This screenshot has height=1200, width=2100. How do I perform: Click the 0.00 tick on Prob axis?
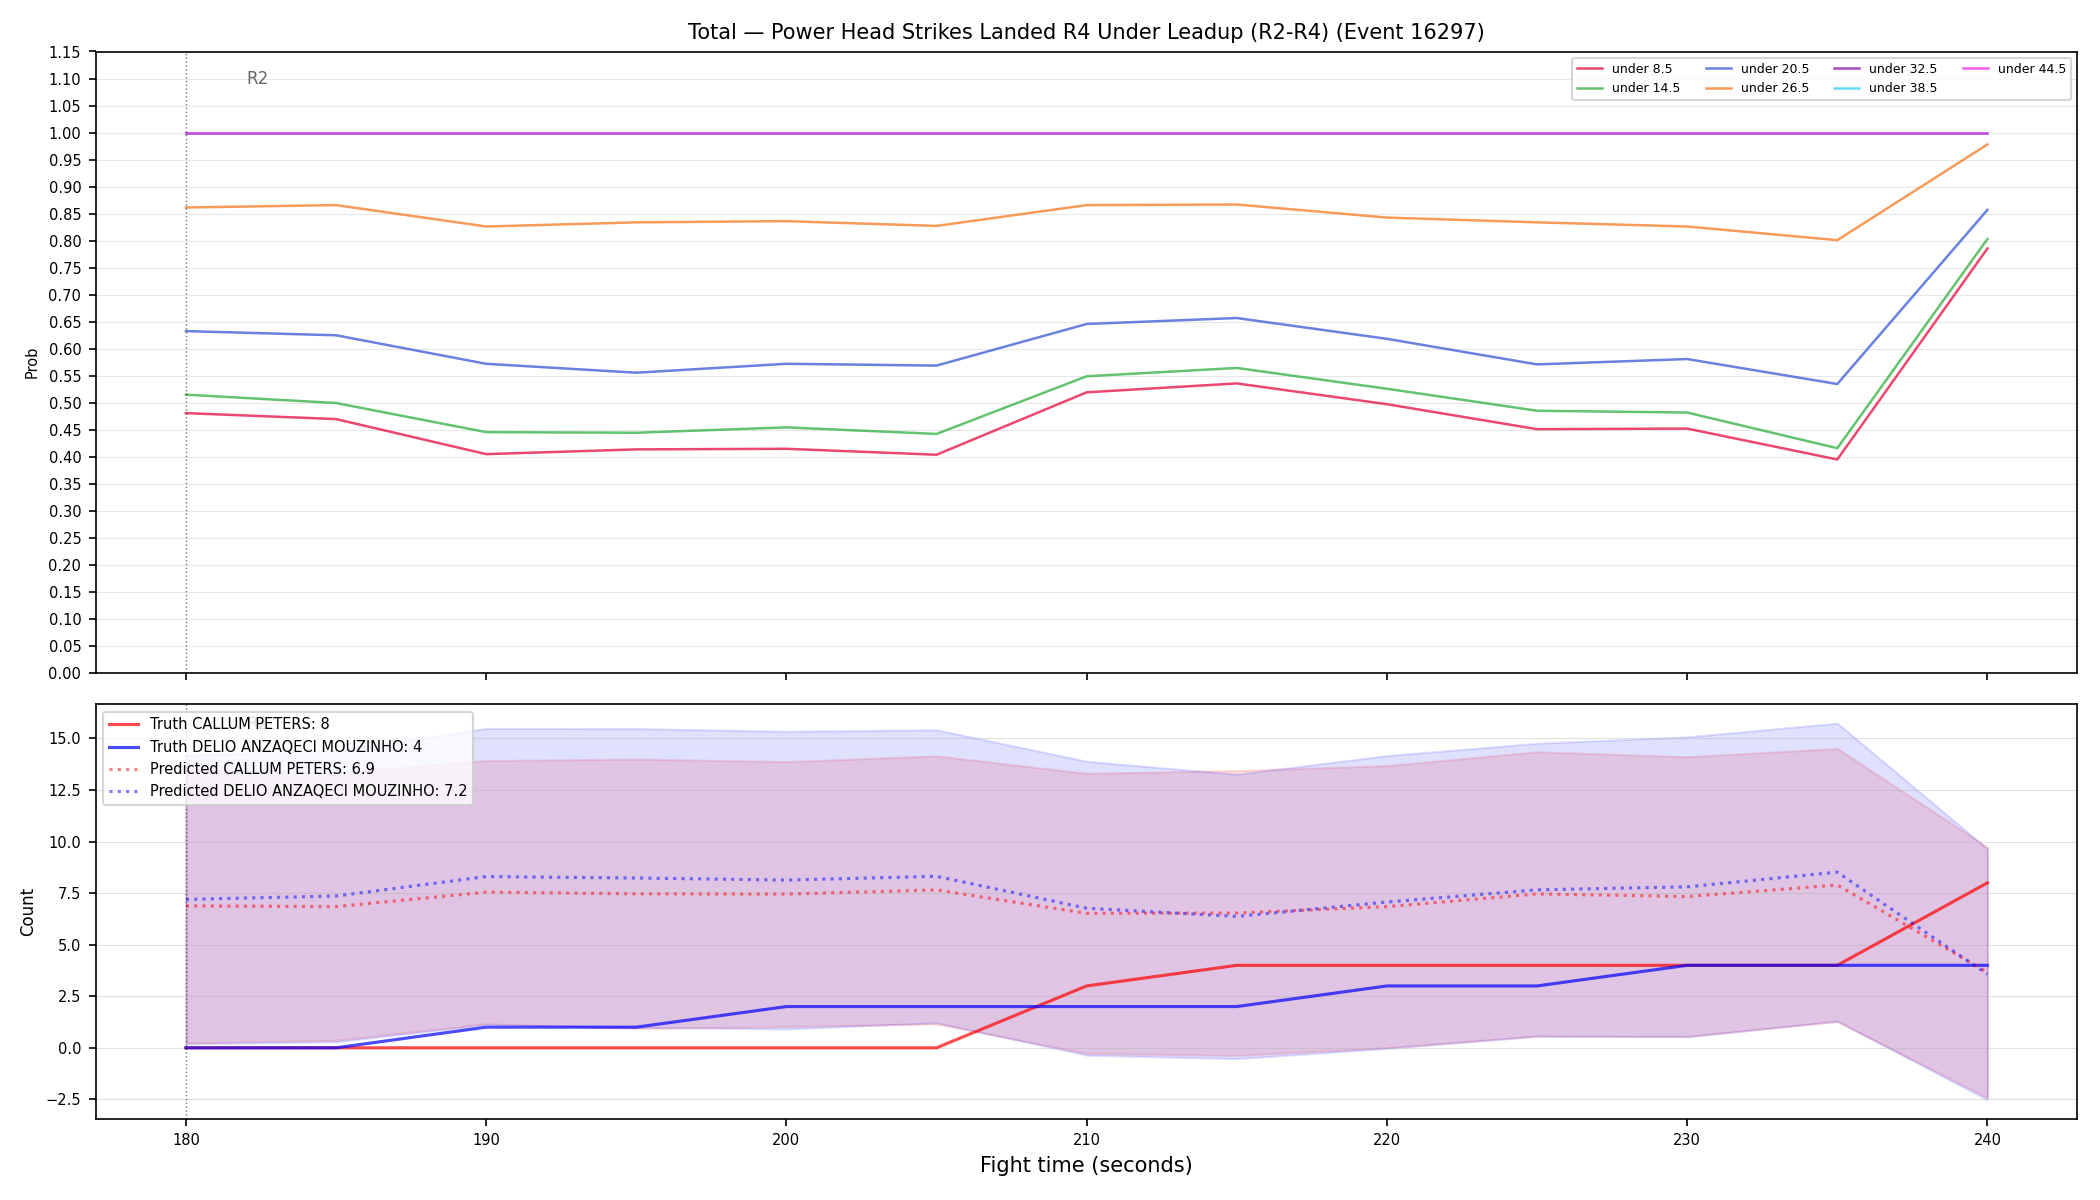pyautogui.click(x=65, y=673)
